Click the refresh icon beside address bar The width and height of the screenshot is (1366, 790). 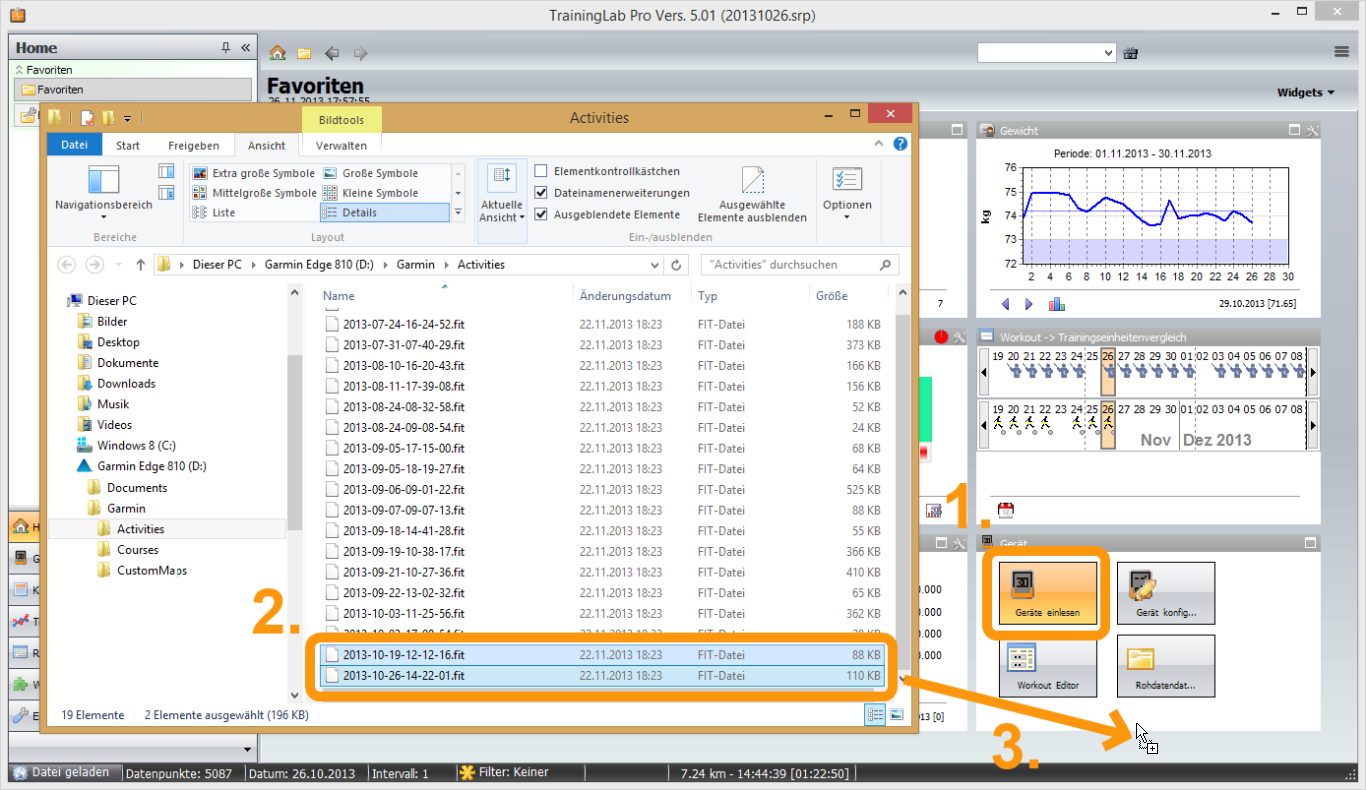coord(677,265)
